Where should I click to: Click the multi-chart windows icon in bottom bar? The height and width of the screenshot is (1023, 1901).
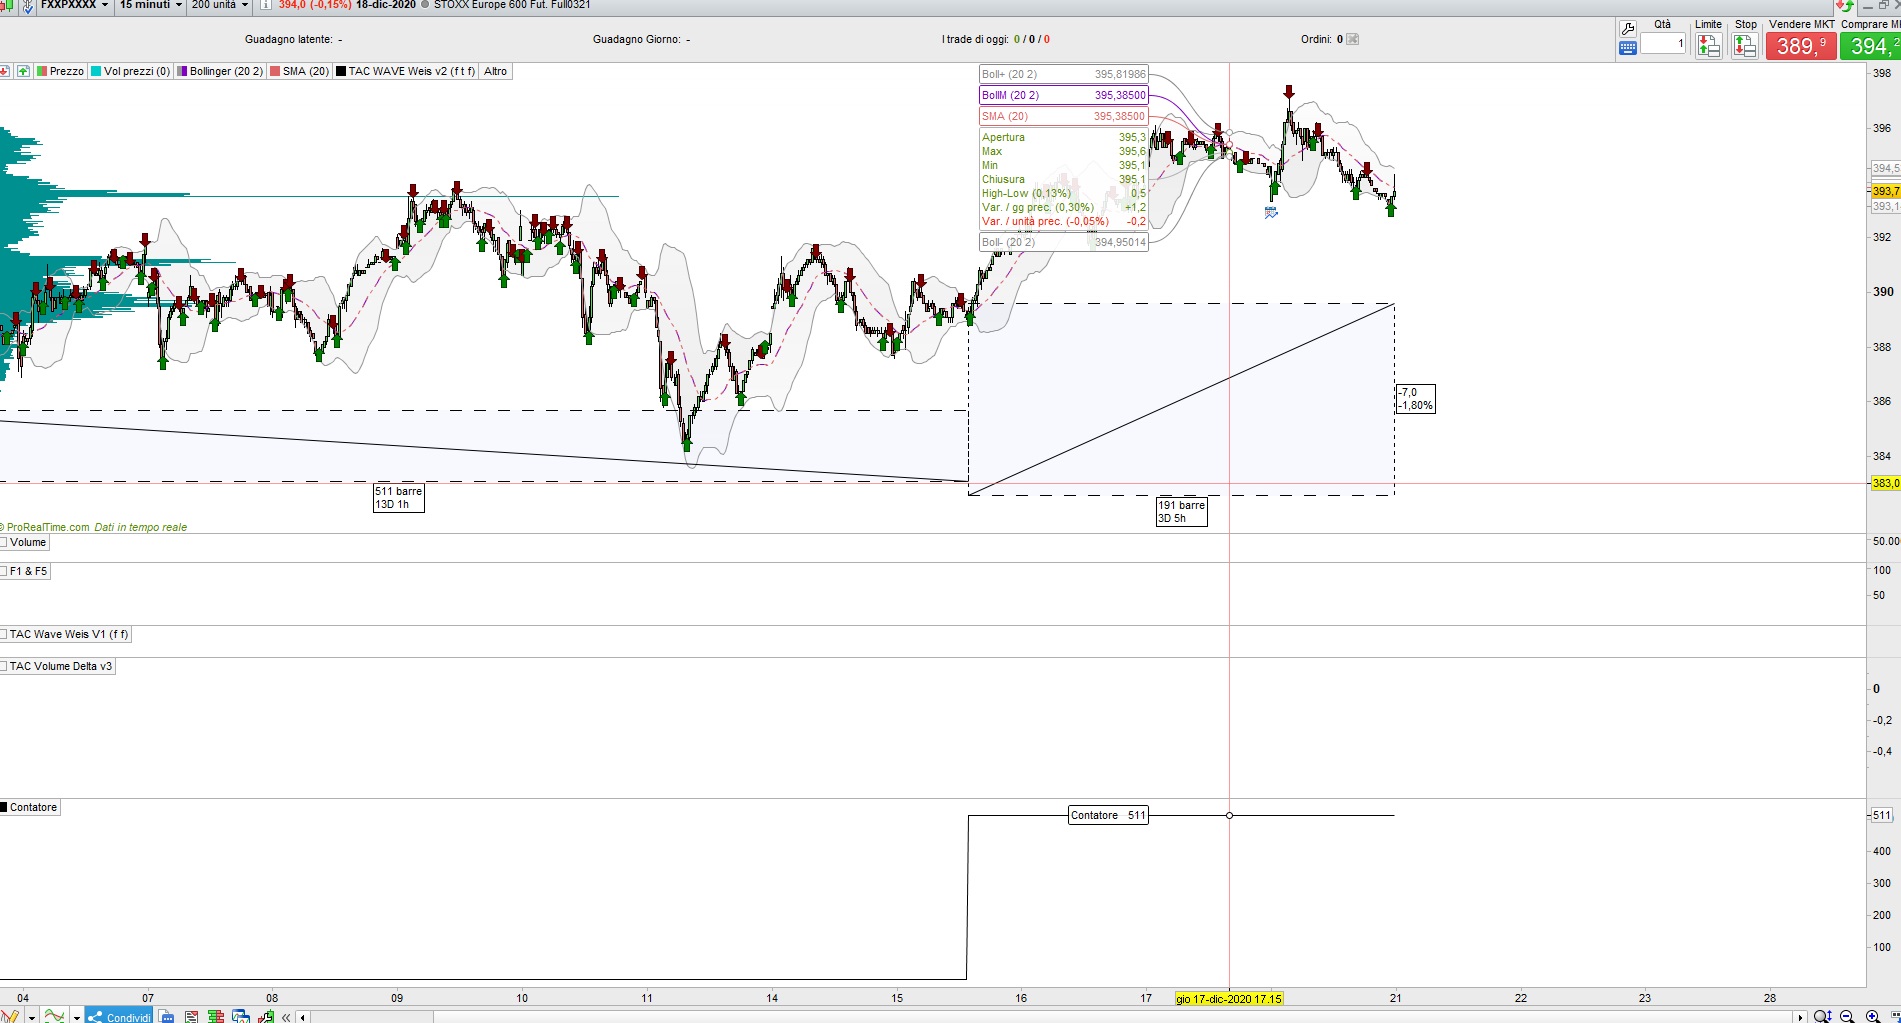coord(241,1017)
